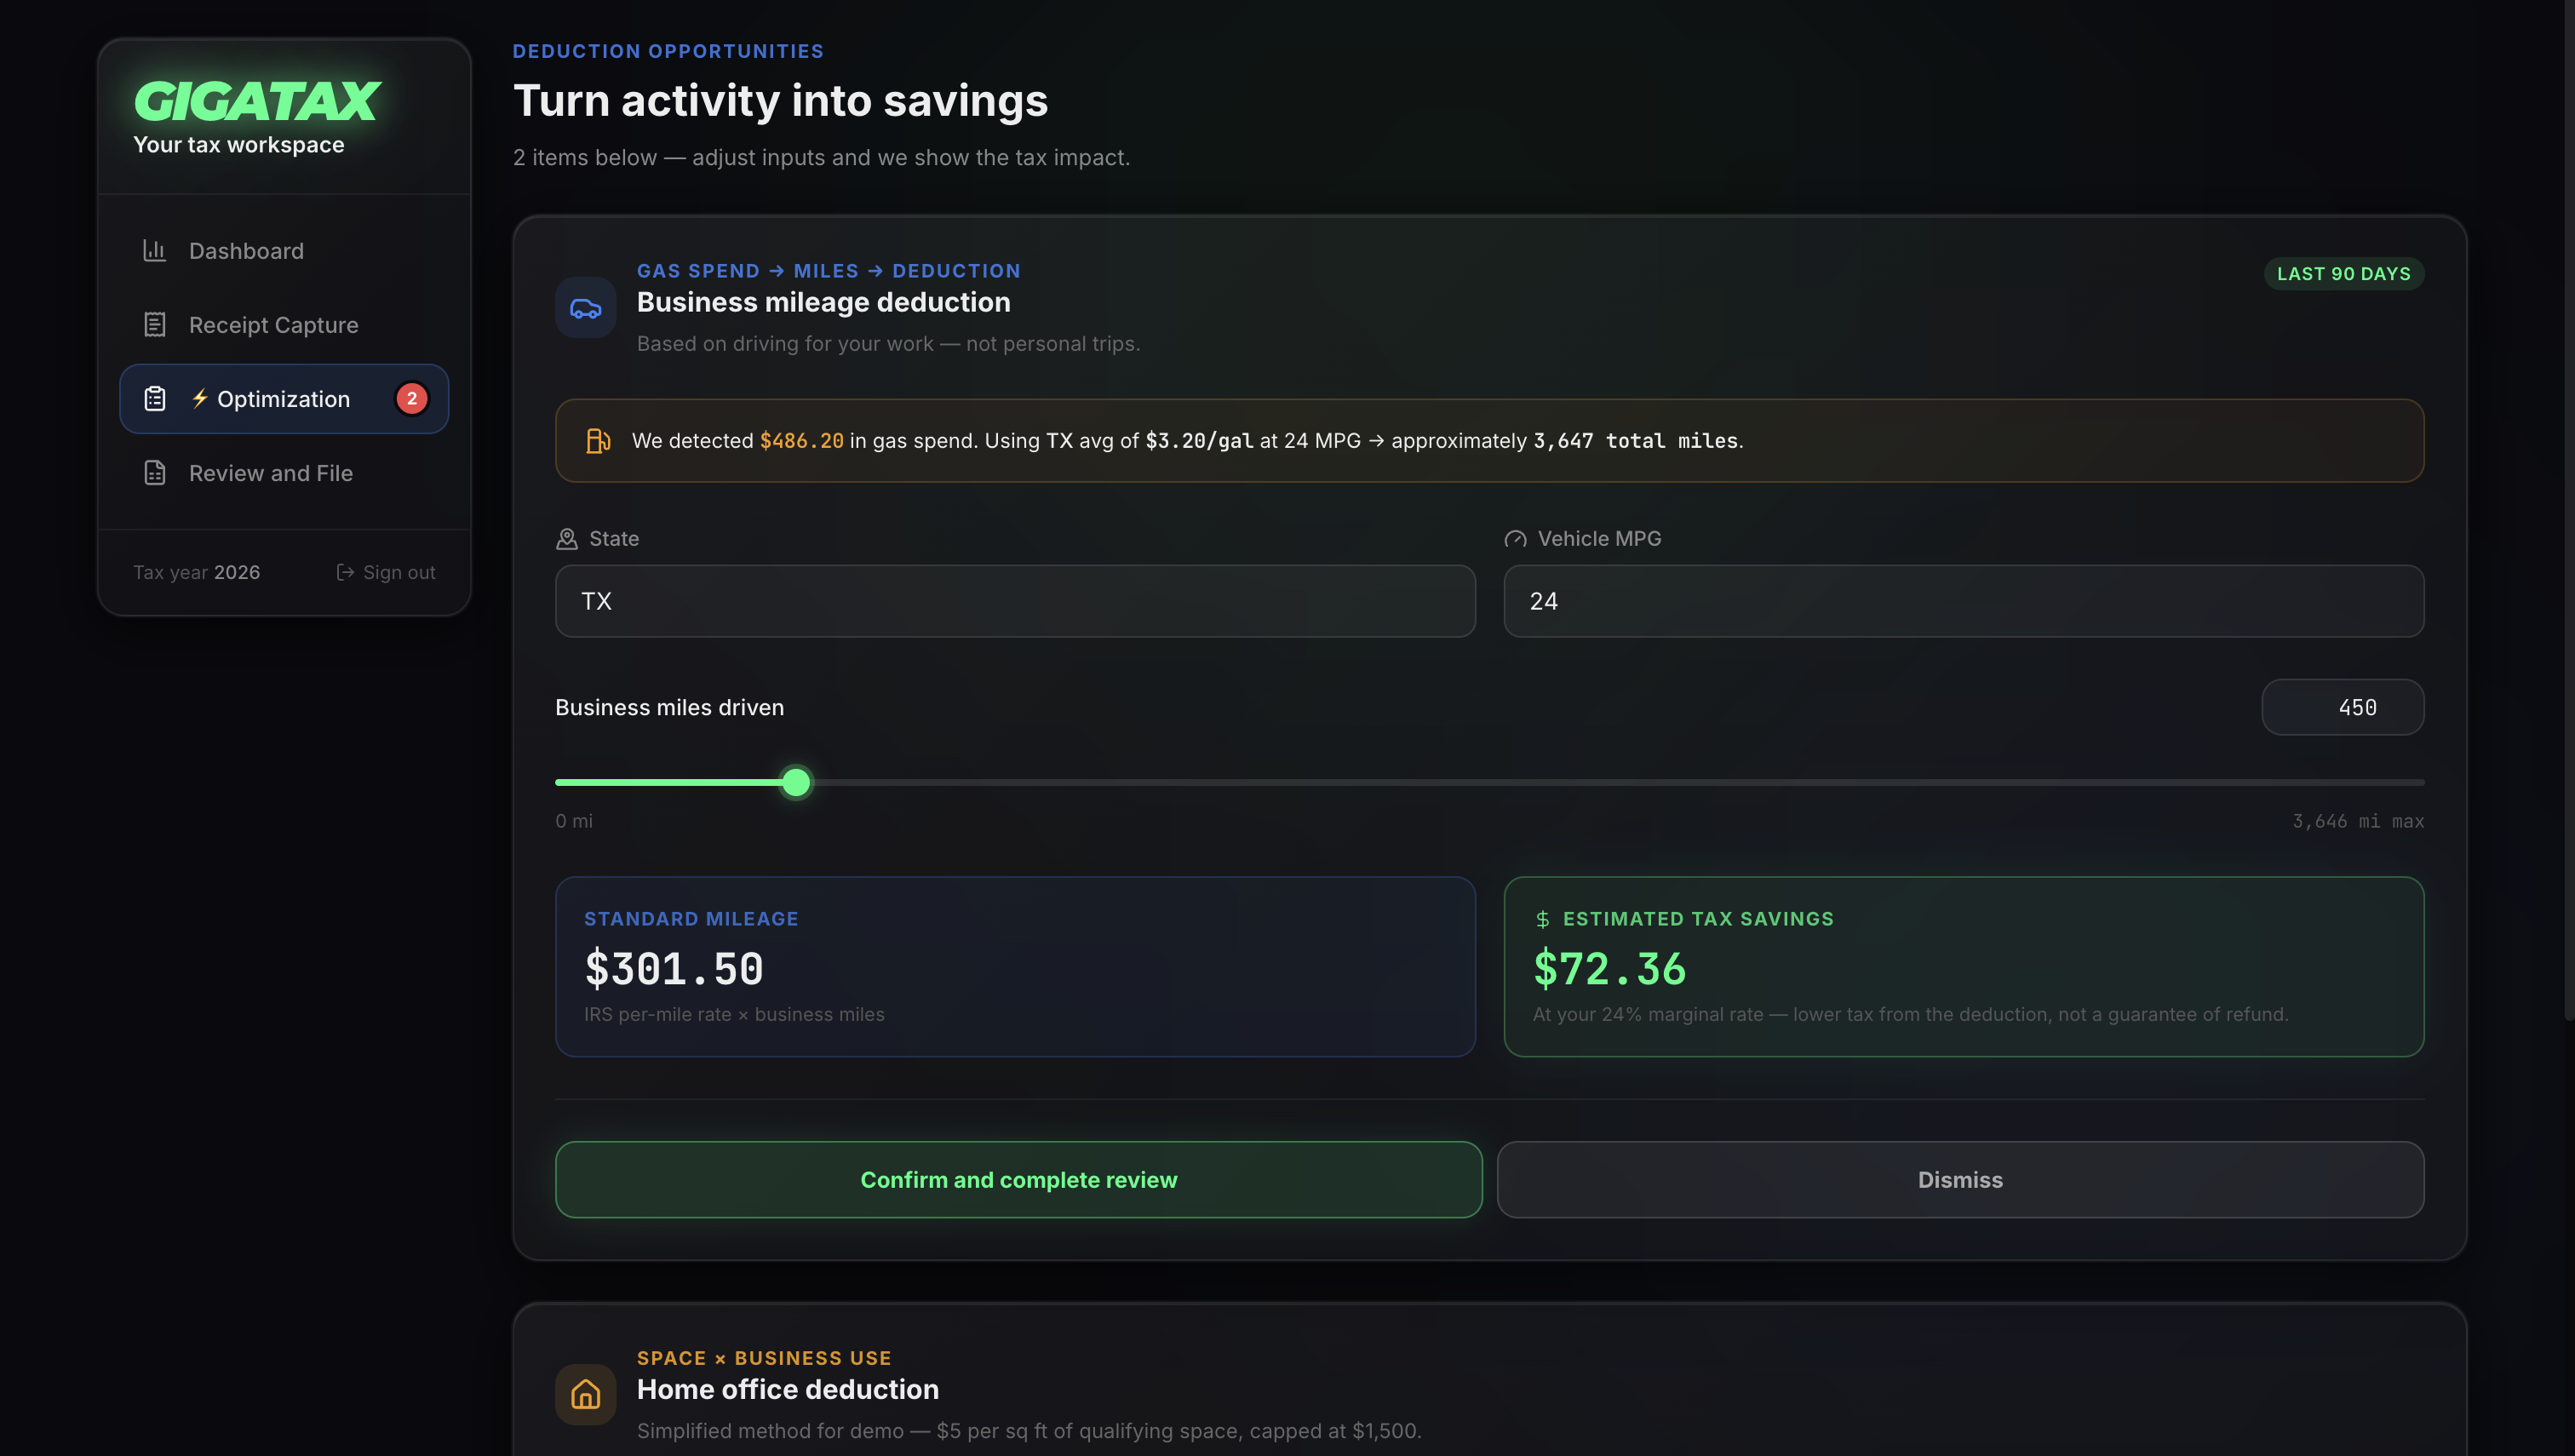This screenshot has width=2575, height=1456.
Task: Click the car icon beside Business mileage deduction
Action: click(x=585, y=308)
